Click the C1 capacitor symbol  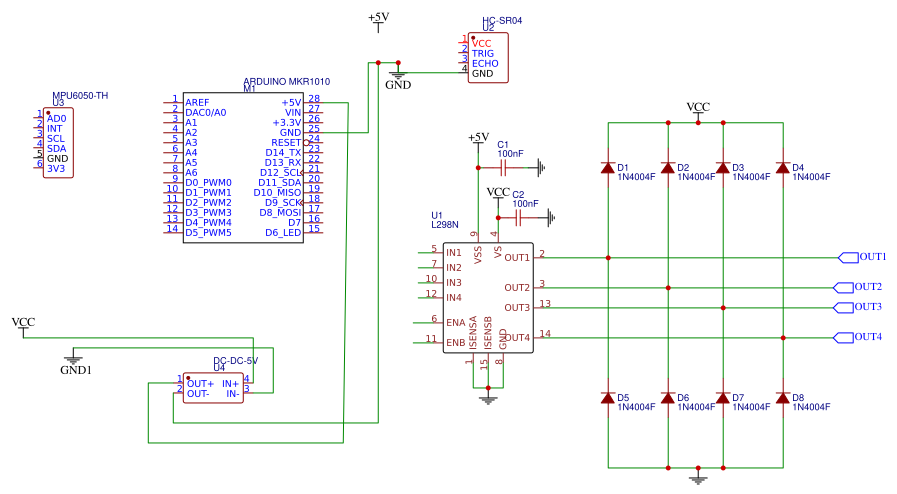[503, 168]
